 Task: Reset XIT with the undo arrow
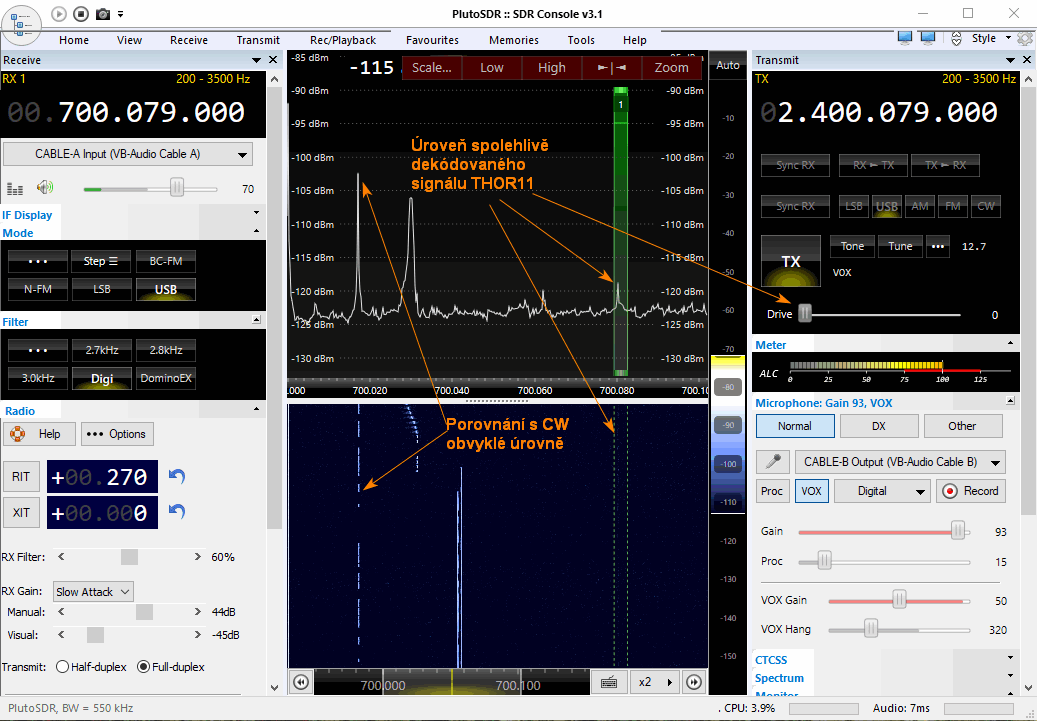177,512
